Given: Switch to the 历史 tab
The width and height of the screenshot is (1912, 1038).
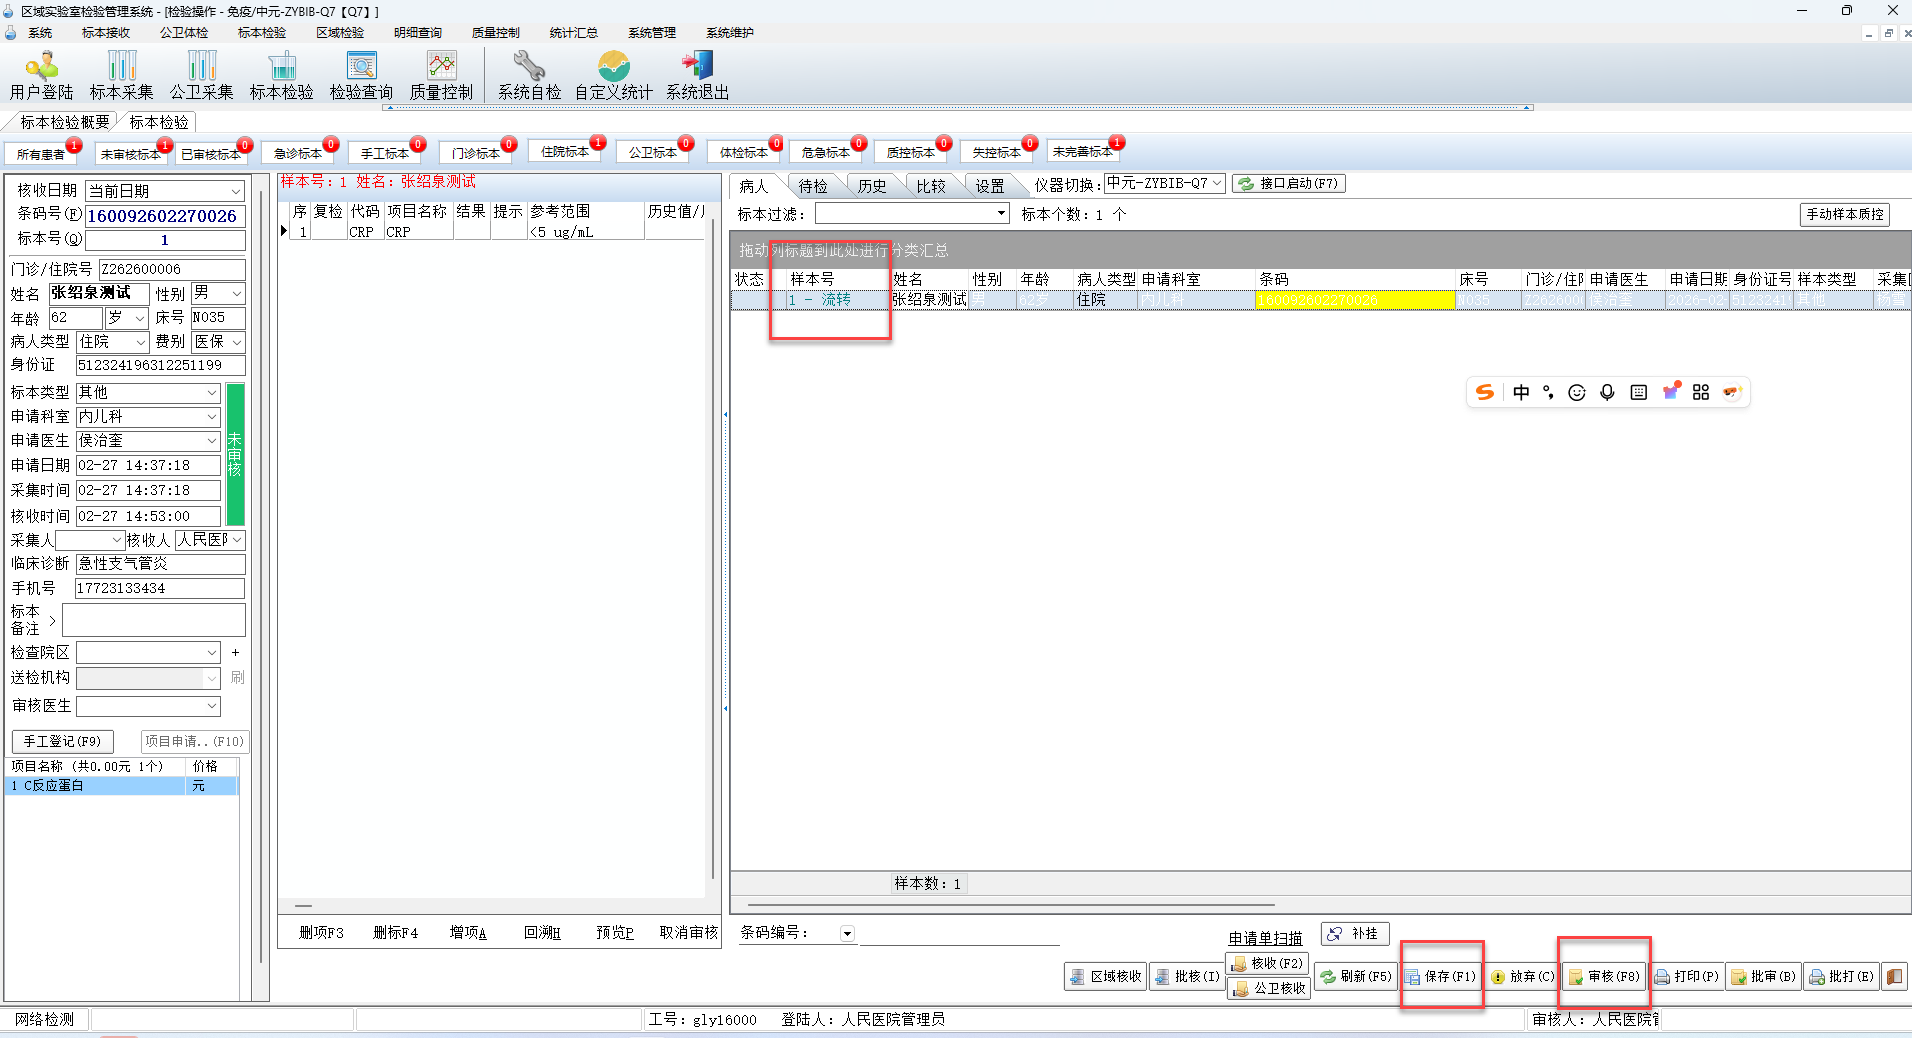Looking at the screenshot, I should tap(871, 186).
